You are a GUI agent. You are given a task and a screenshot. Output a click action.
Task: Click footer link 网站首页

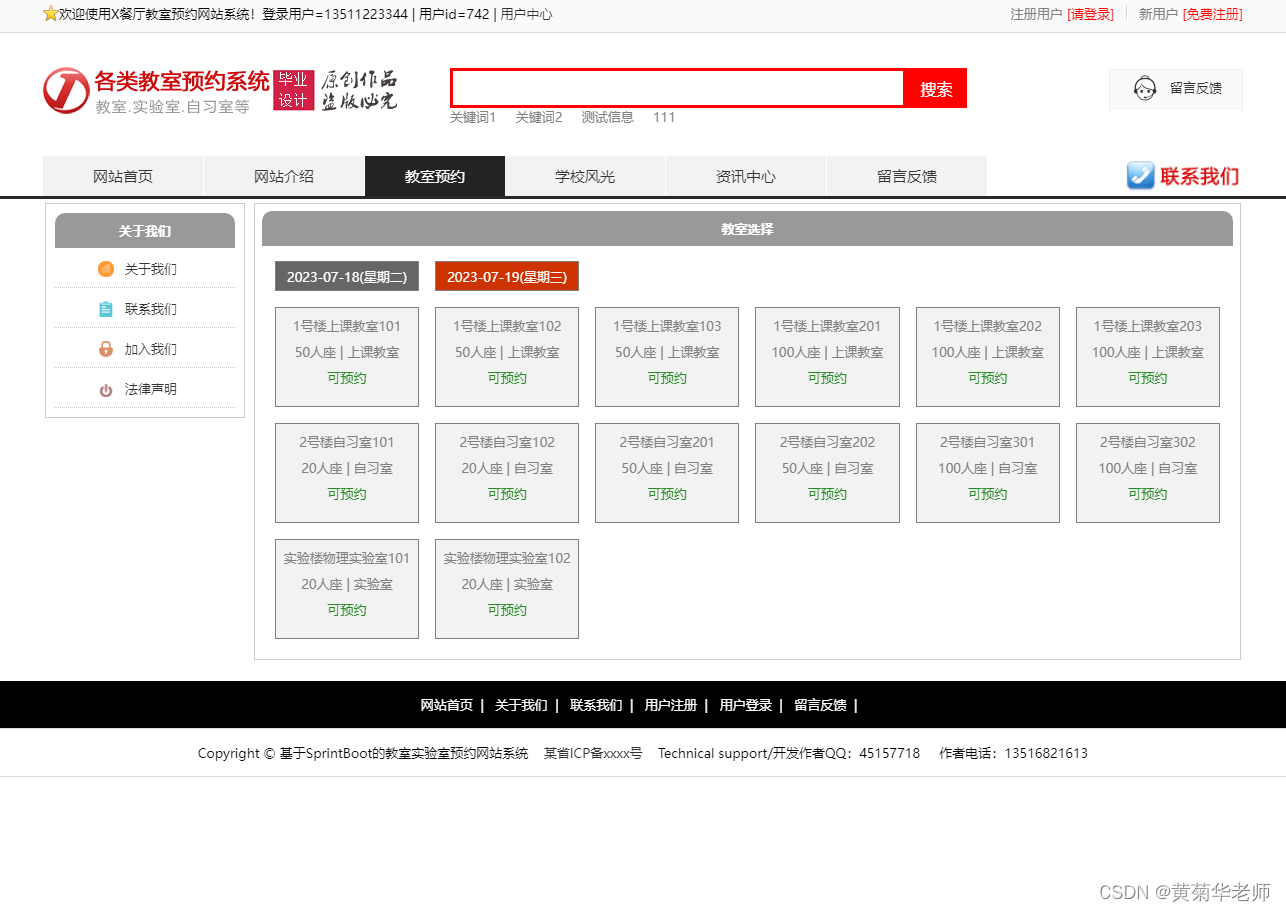(x=447, y=705)
